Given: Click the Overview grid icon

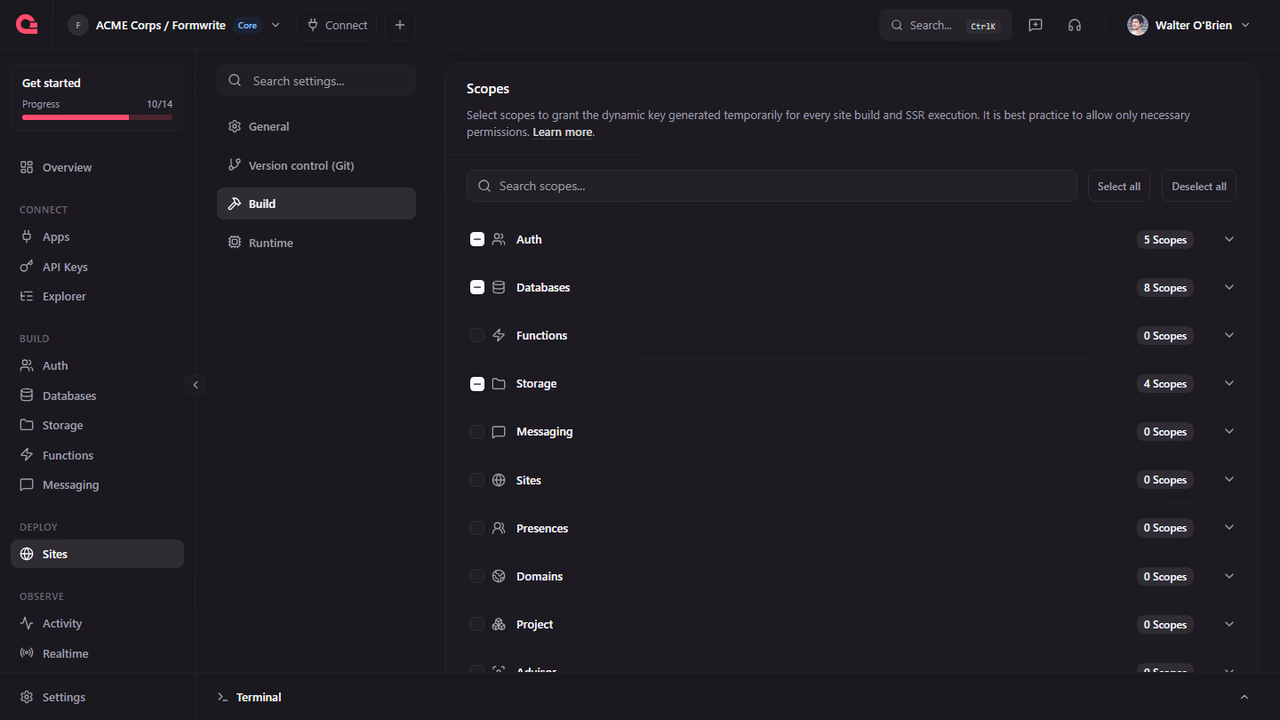Looking at the screenshot, I should 27,167.
